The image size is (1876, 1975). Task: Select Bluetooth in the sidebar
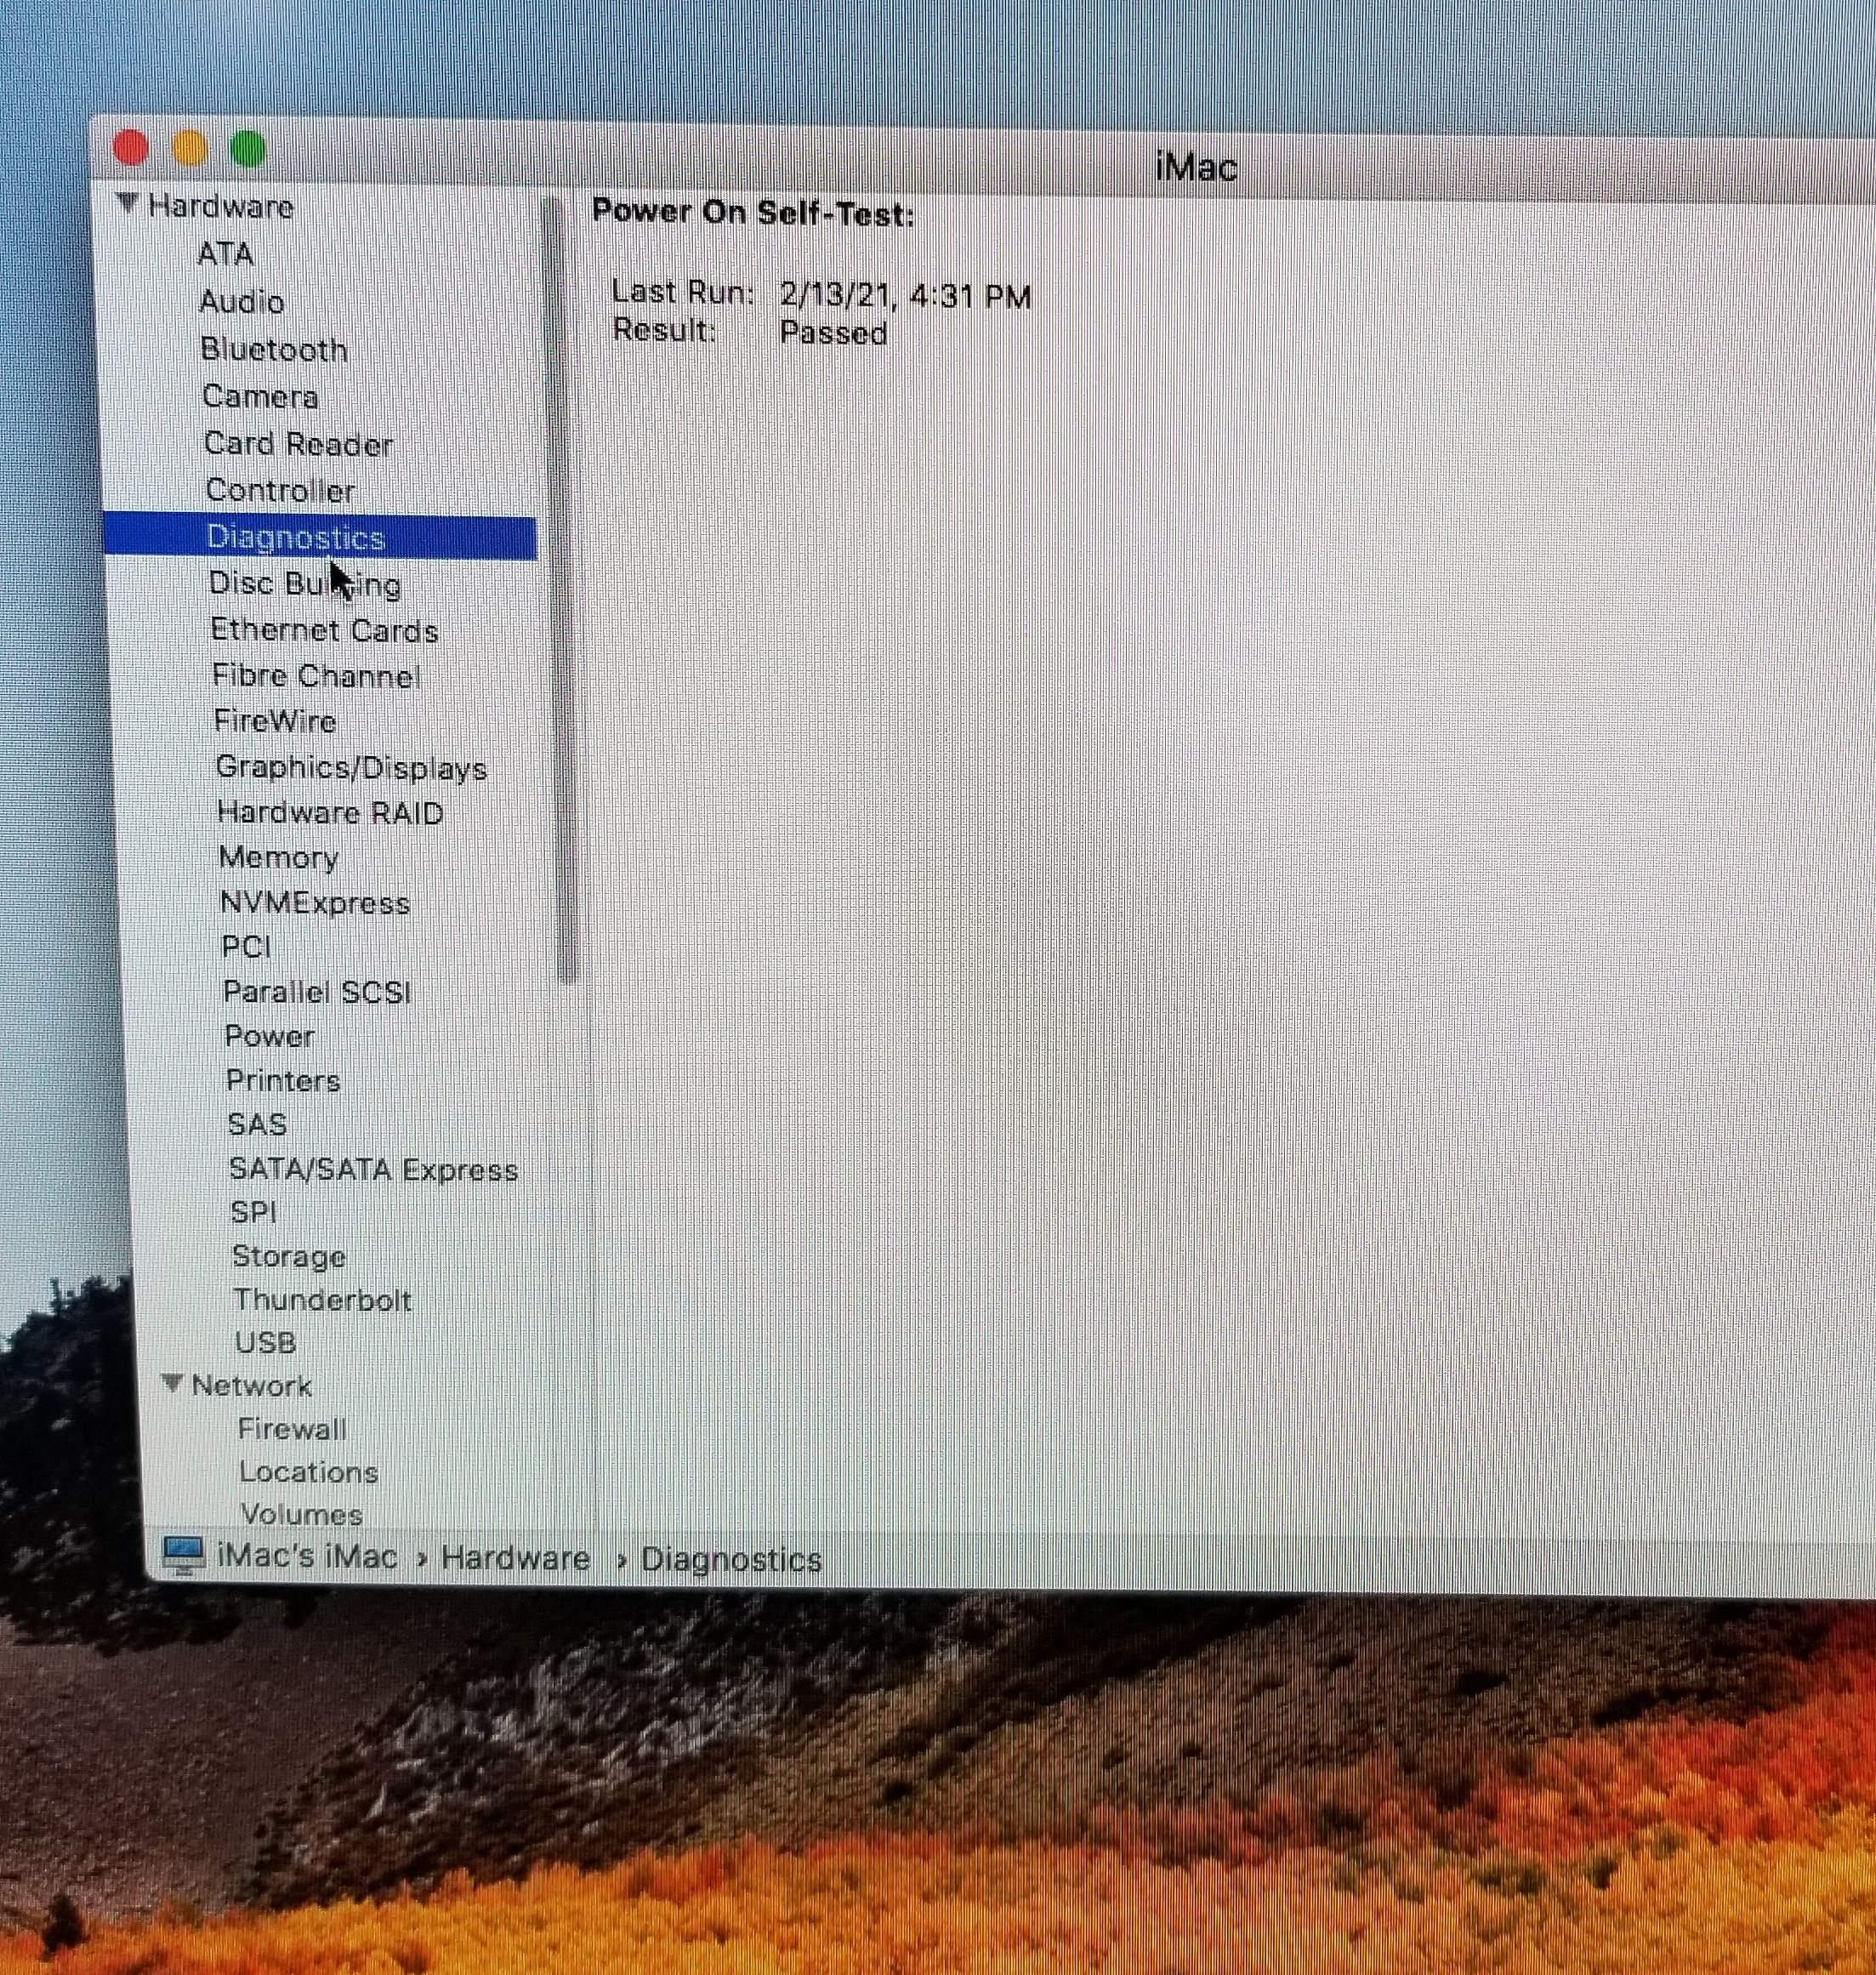tap(273, 349)
